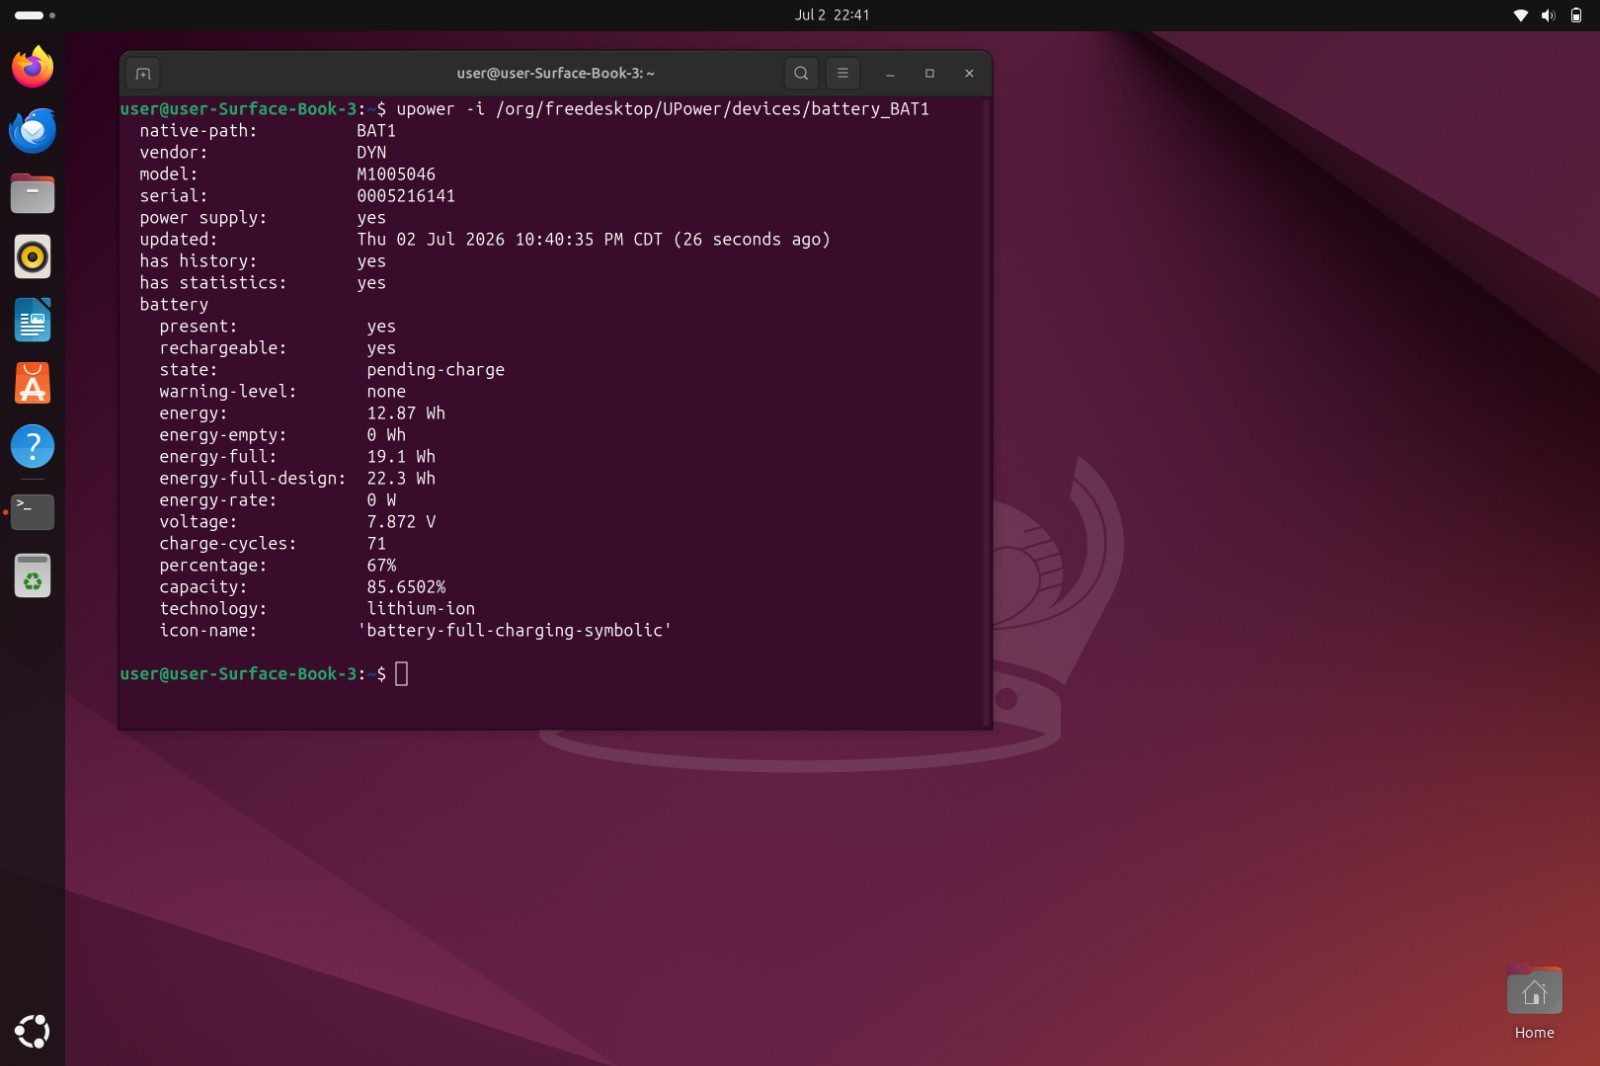Open the Files manager in dock

[33, 193]
